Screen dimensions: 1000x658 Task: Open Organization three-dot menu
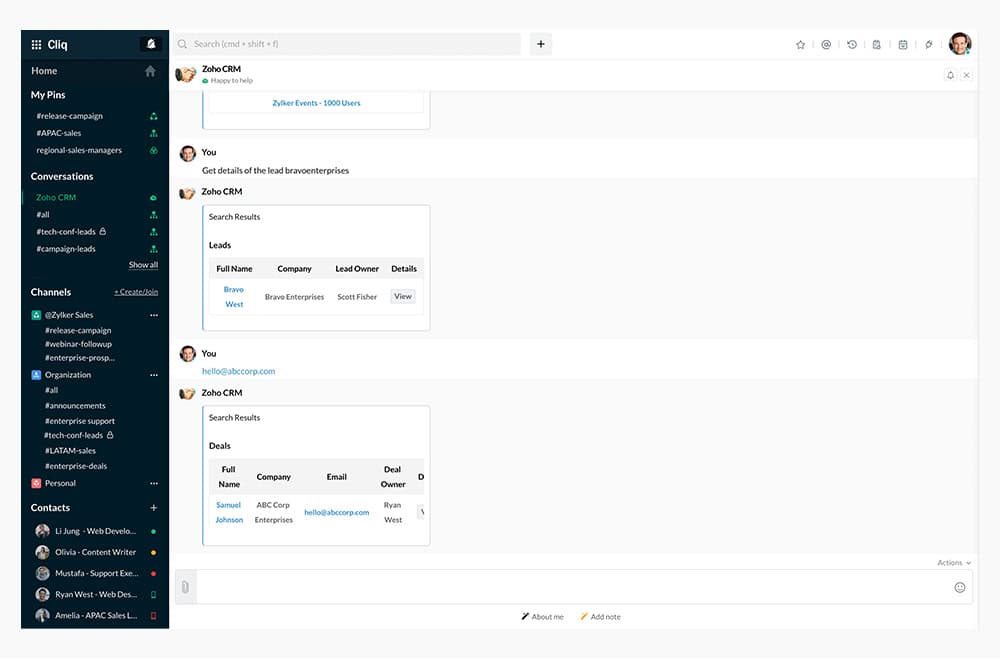coord(154,375)
